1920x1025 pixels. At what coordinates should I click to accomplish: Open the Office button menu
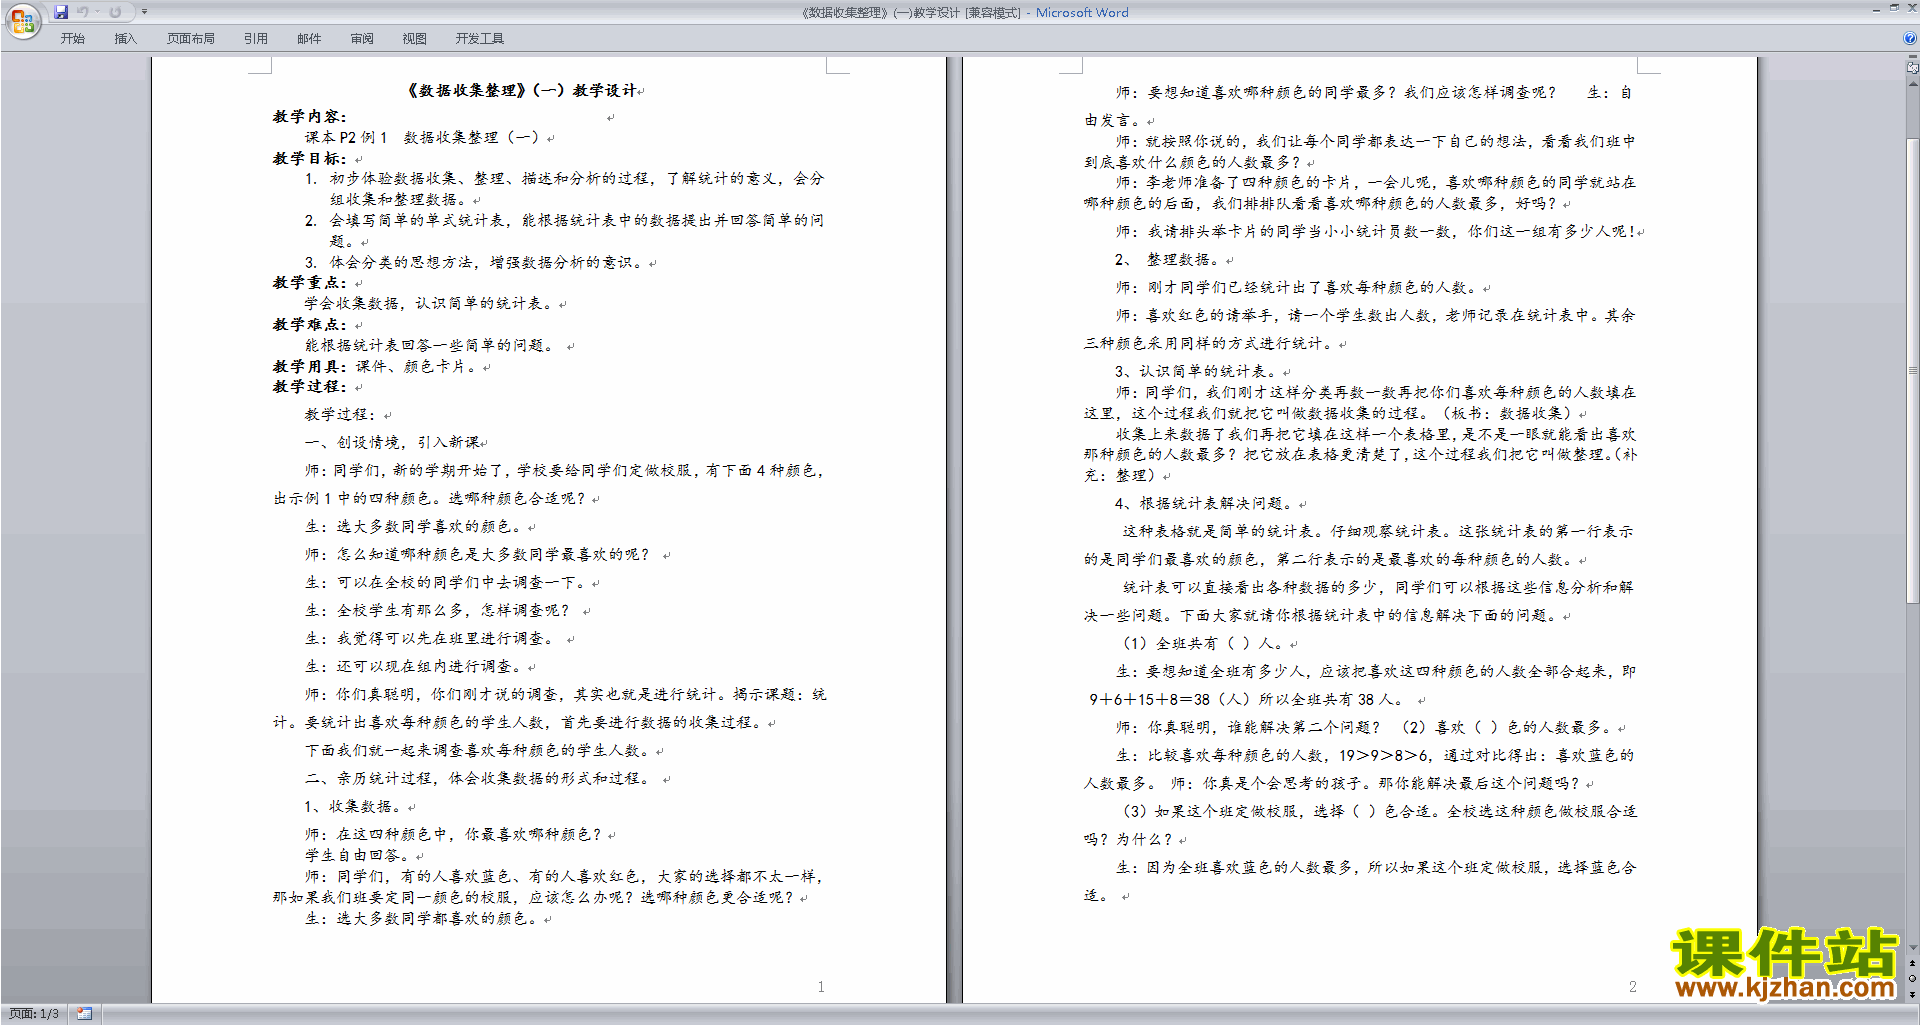(22, 20)
